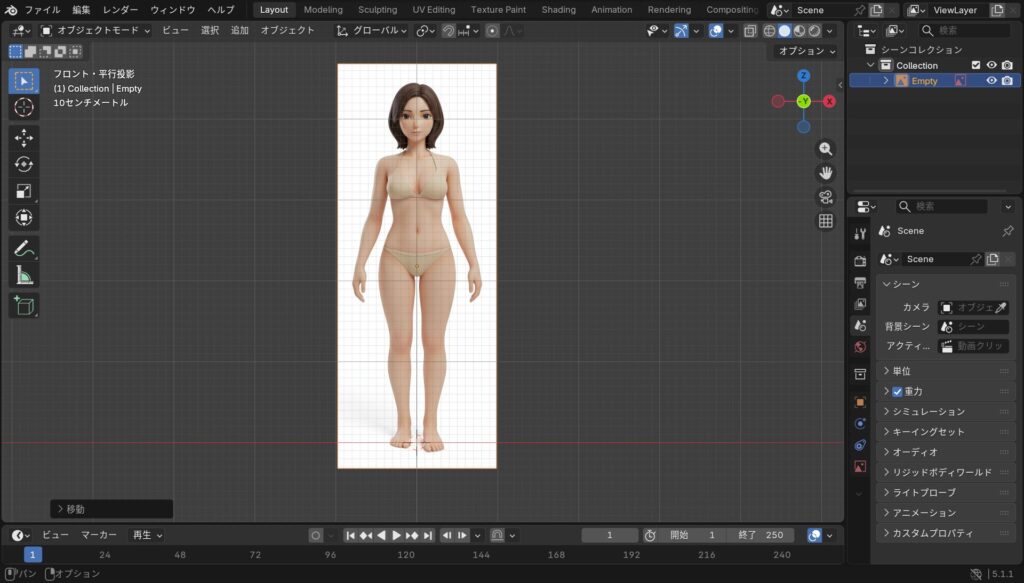Image resolution: width=1024 pixels, height=583 pixels.
Task: Open the オブジェクトモード mode dropdown
Action: 95,31
